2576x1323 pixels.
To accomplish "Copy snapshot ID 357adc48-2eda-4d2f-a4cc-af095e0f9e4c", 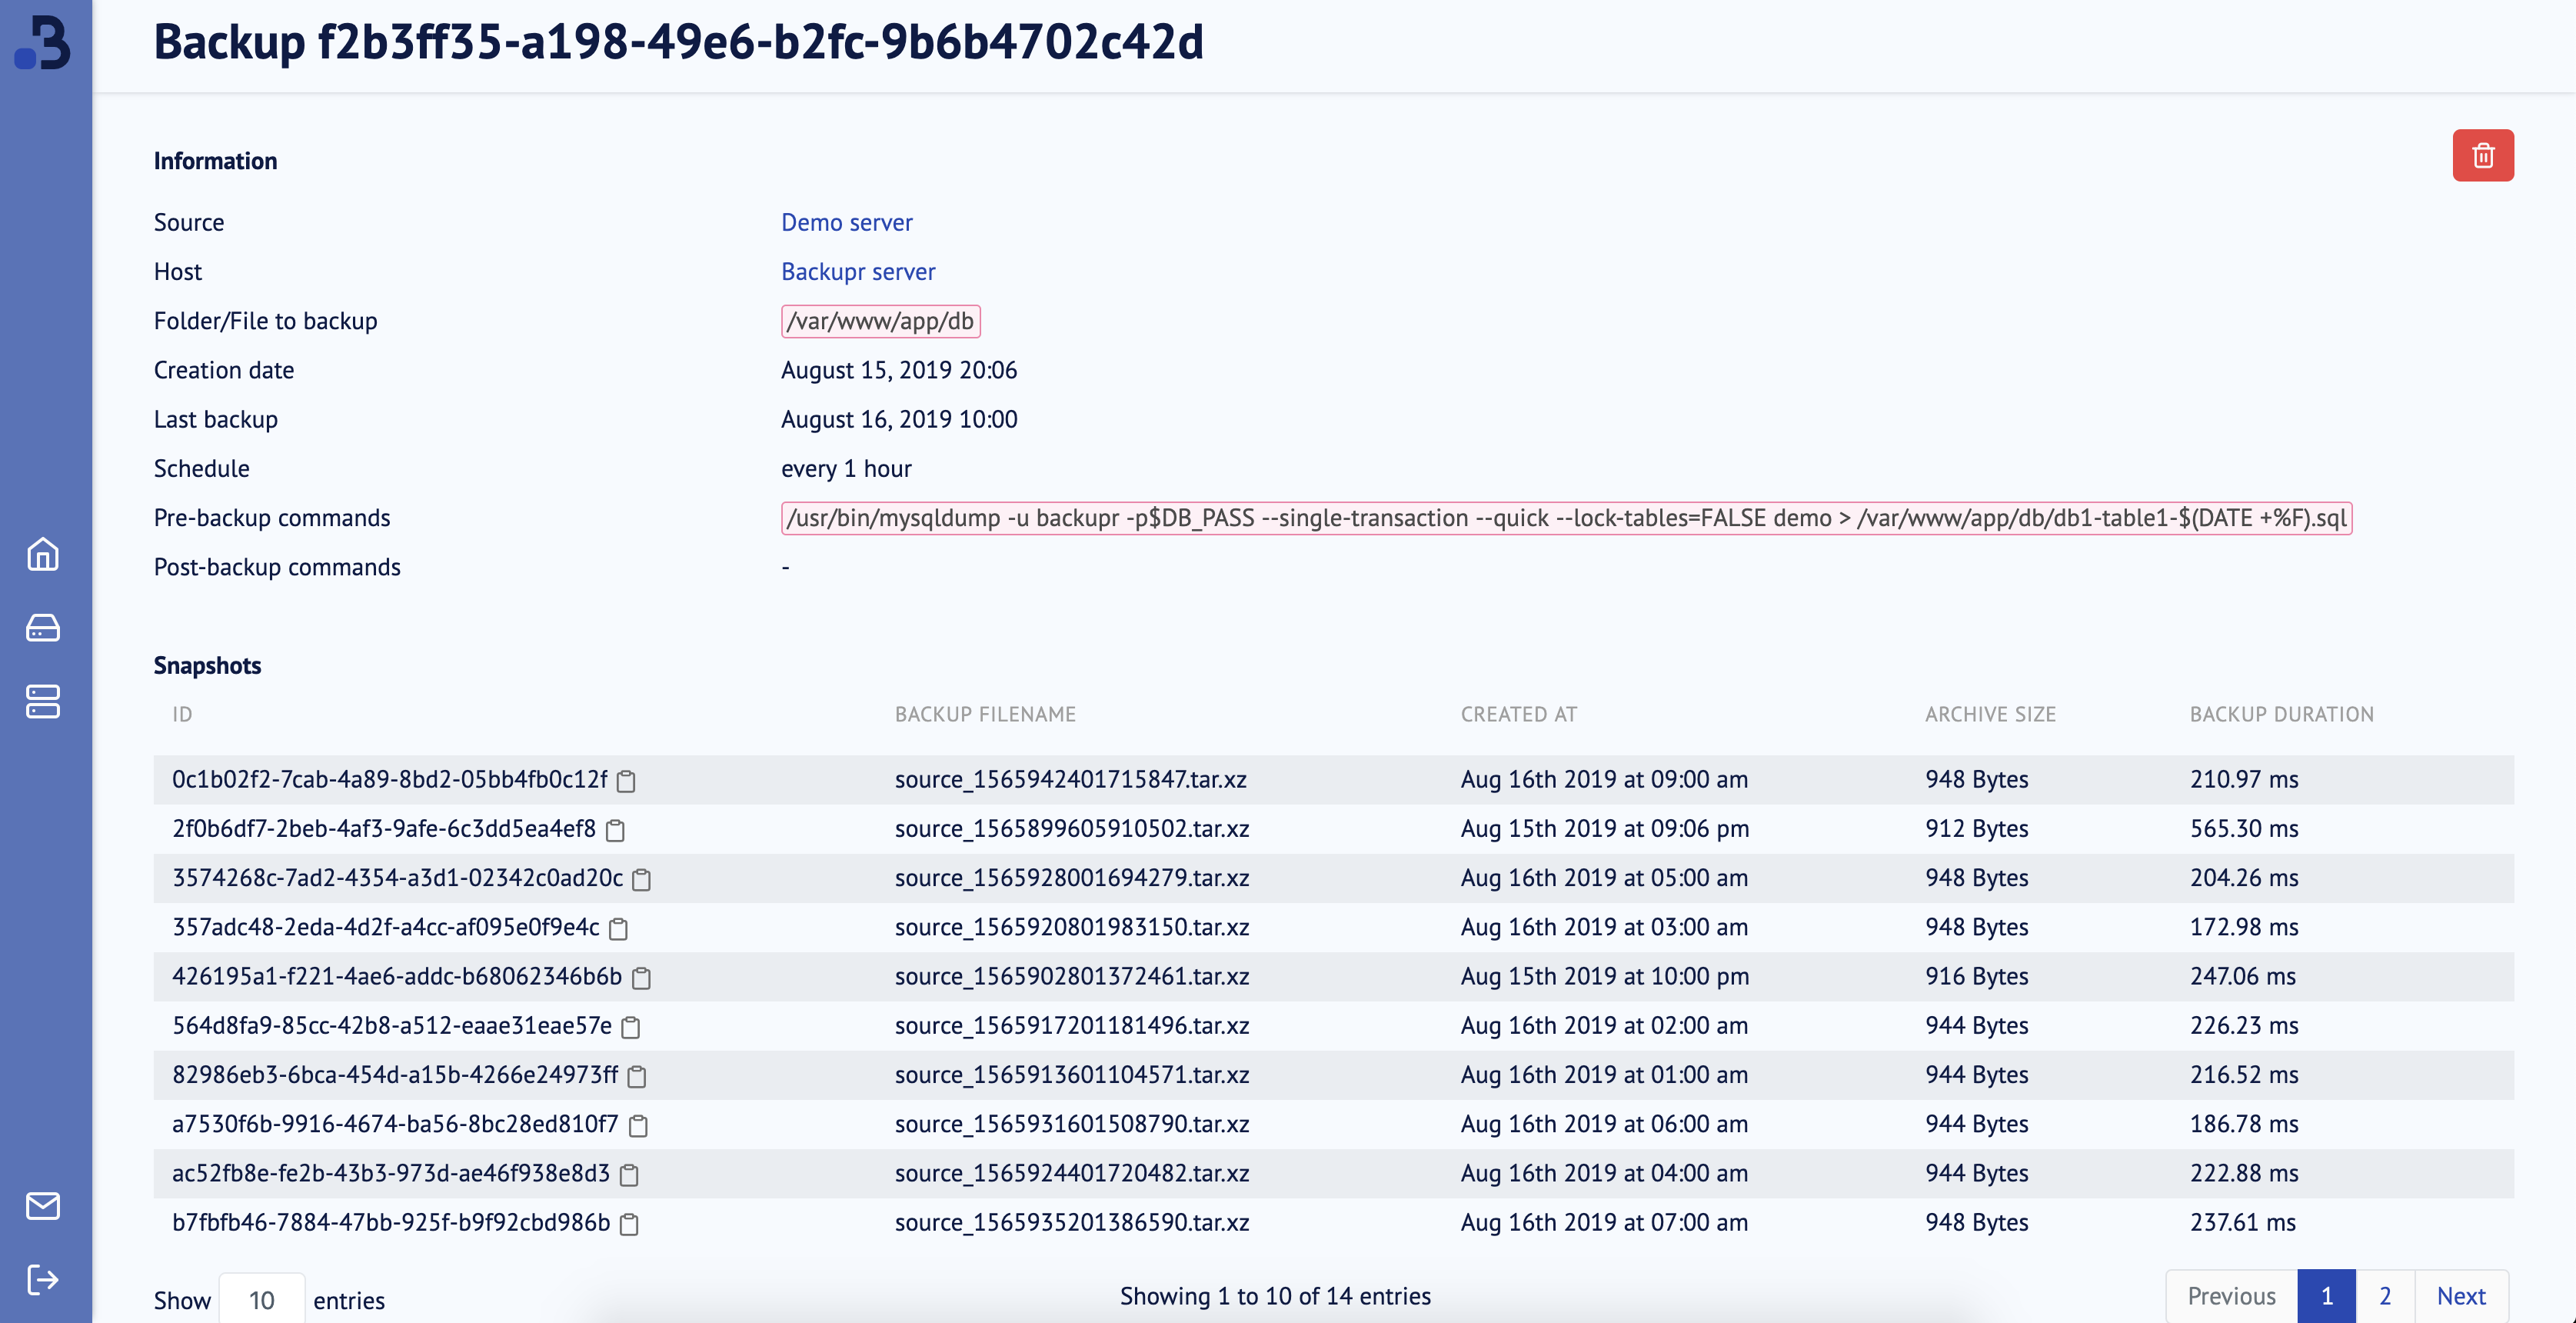I will point(618,928).
